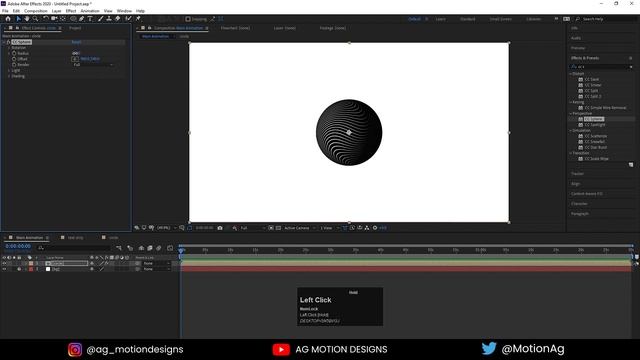Select the Ellipse shape tool
Viewport: 640px width, 360px height.
[x=73, y=19]
